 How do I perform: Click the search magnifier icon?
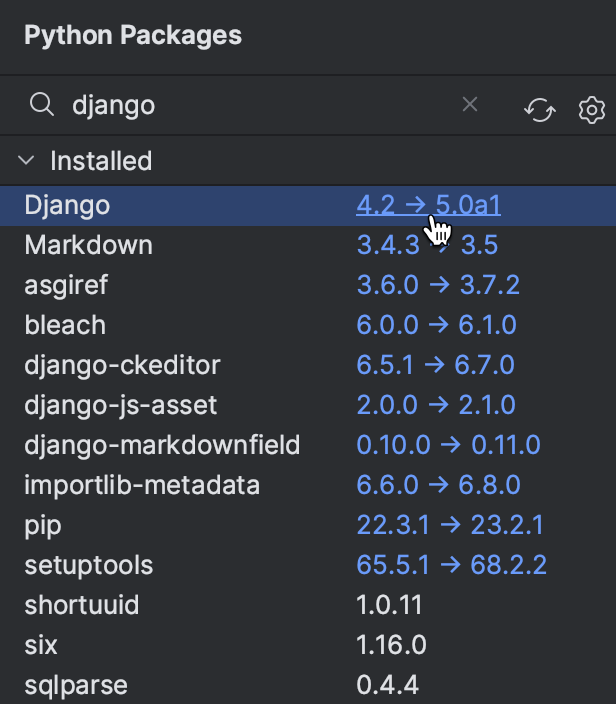(x=41, y=105)
